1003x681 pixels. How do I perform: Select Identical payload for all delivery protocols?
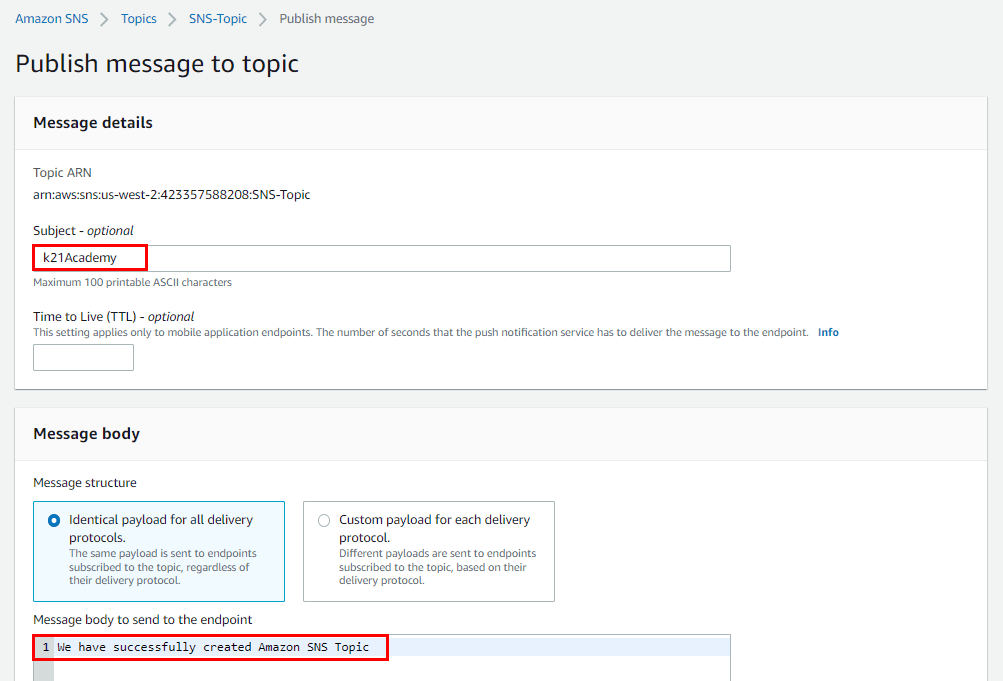coord(55,521)
